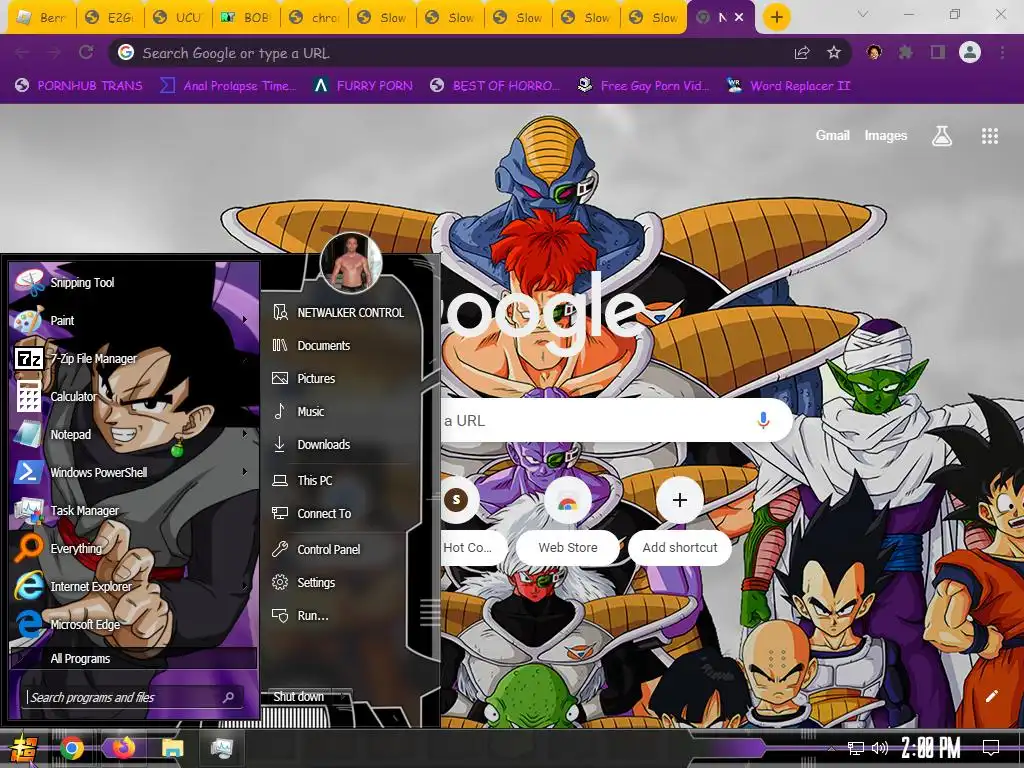Click Chrome icon in the taskbar
Viewport: 1024px width, 768px height.
point(72,748)
